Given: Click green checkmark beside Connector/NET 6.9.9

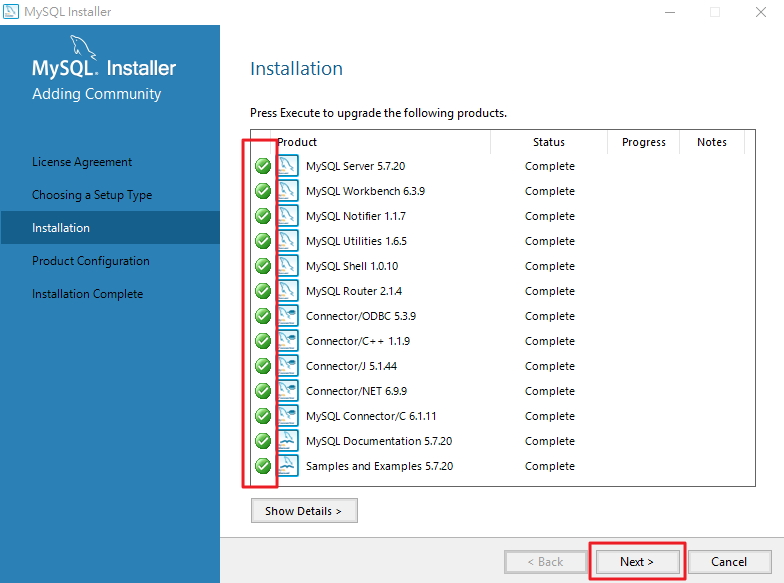Looking at the screenshot, I should click(263, 390).
